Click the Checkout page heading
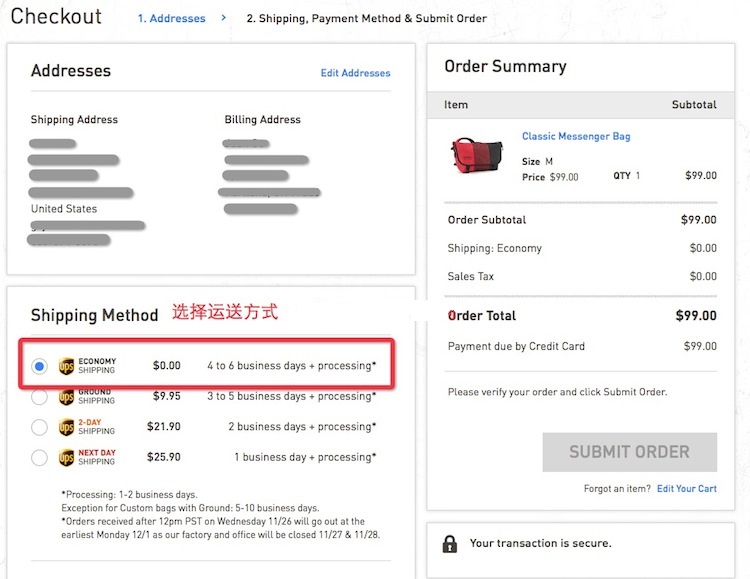750x579 pixels. (56, 16)
